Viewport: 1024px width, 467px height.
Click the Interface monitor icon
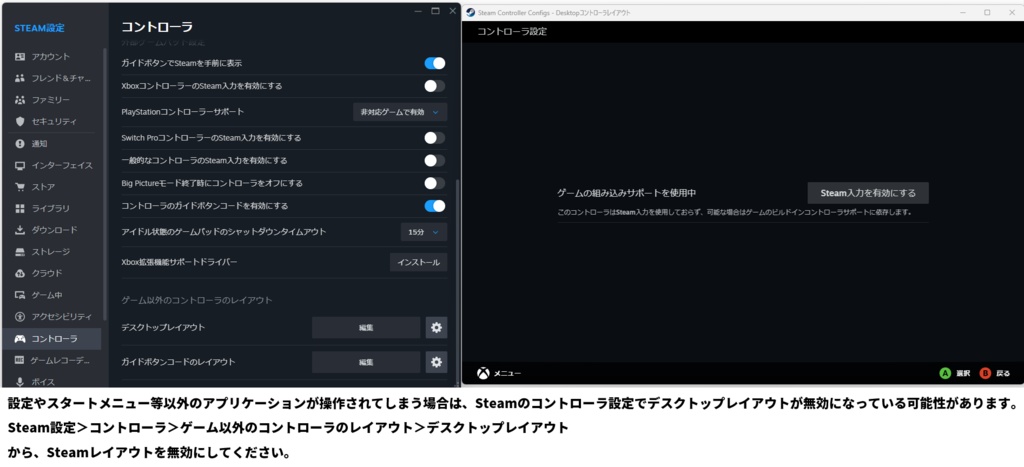tap(20, 165)
